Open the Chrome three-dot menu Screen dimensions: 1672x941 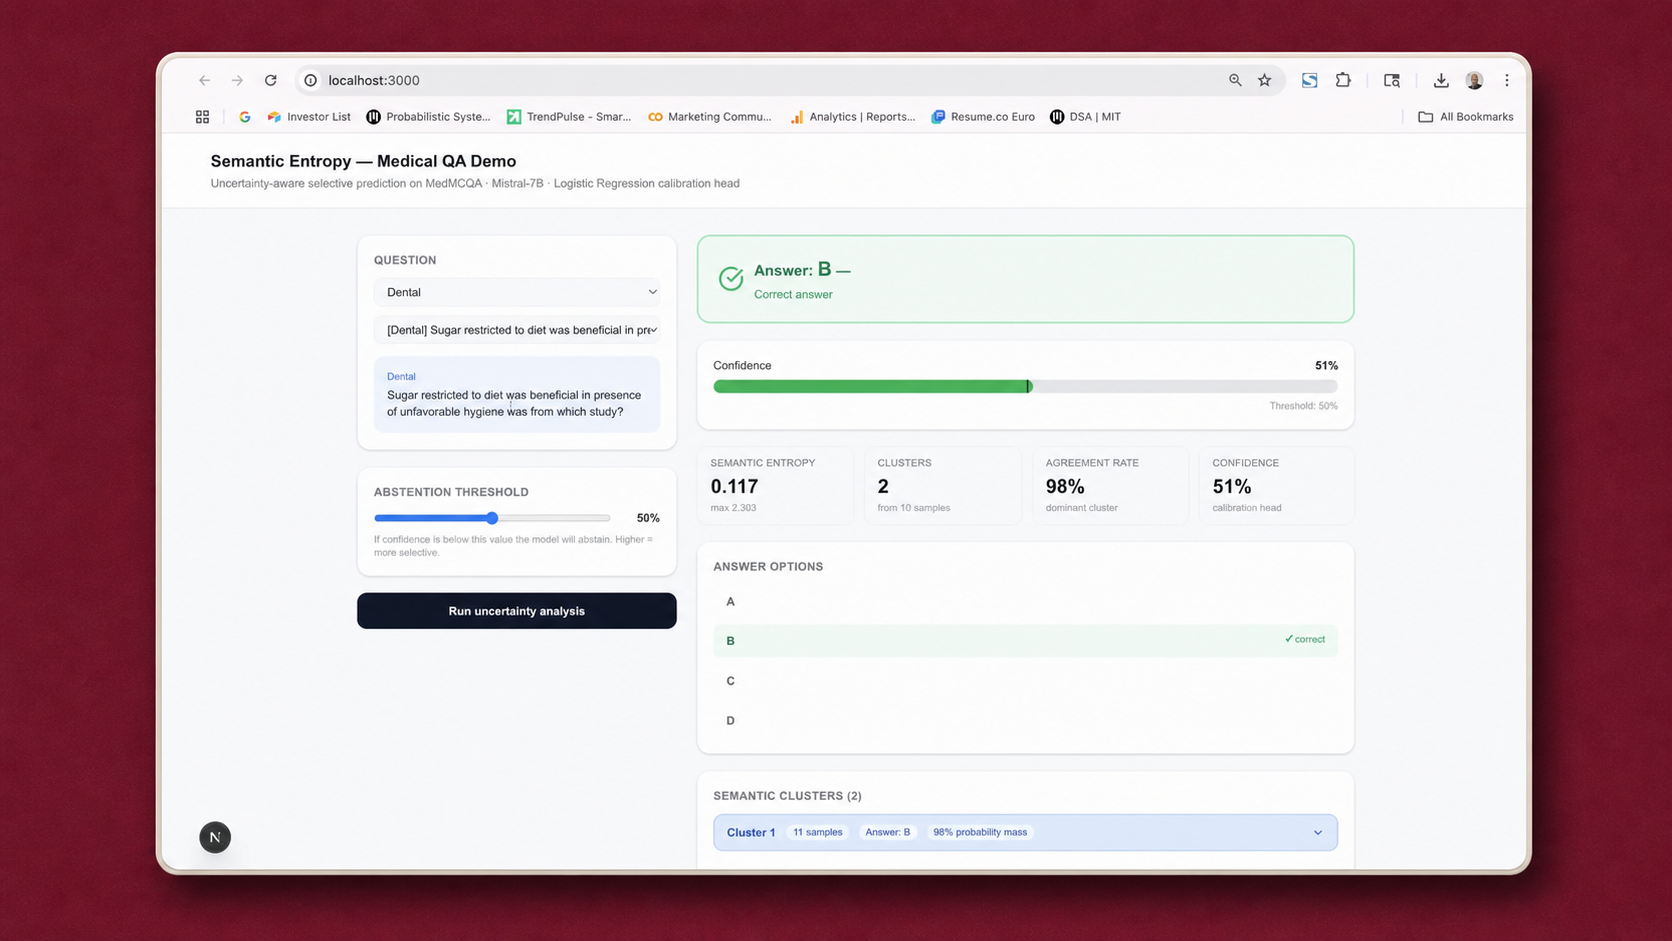click(1507, 80)
